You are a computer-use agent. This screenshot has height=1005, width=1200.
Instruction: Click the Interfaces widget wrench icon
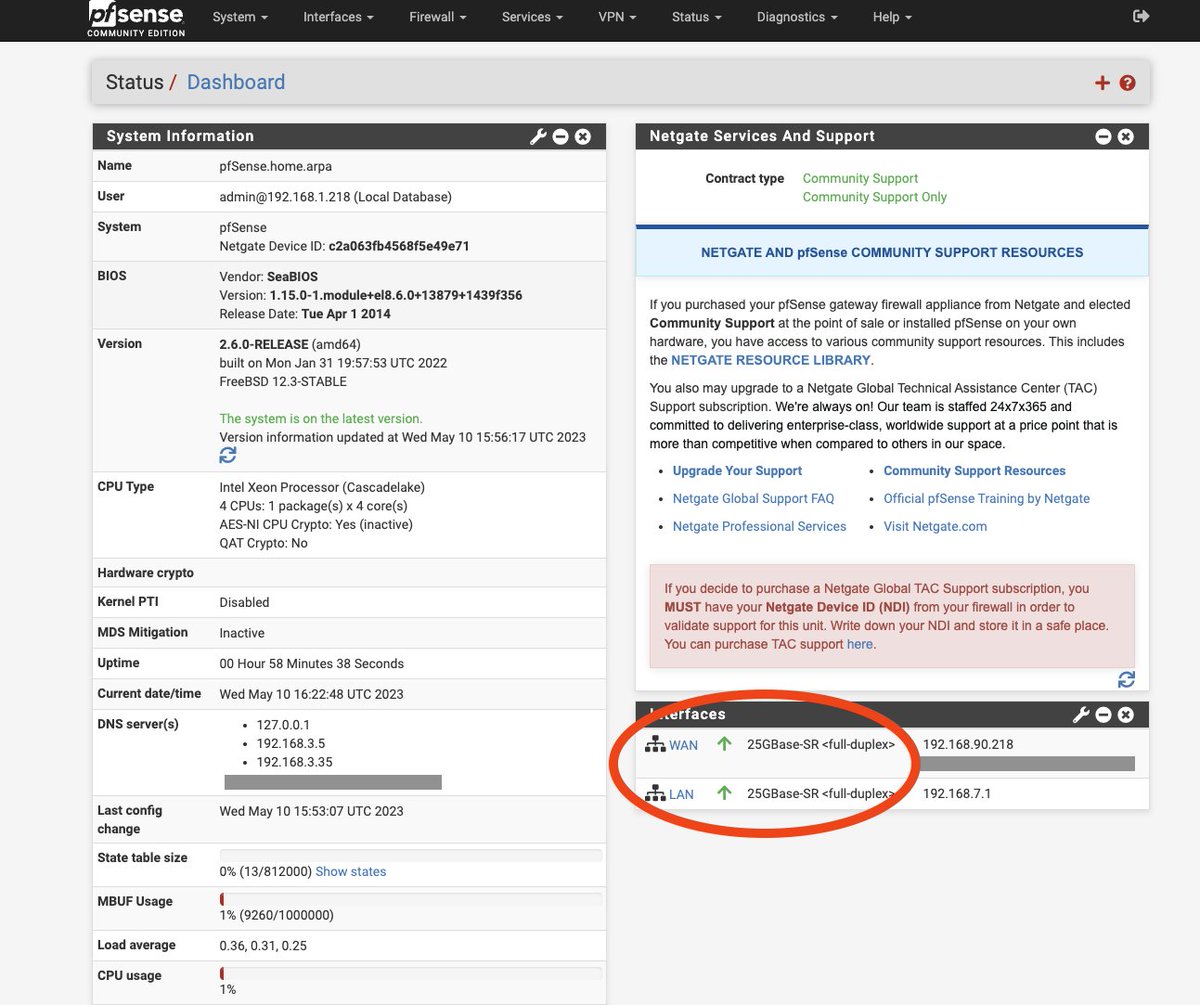coord(1081,715)
